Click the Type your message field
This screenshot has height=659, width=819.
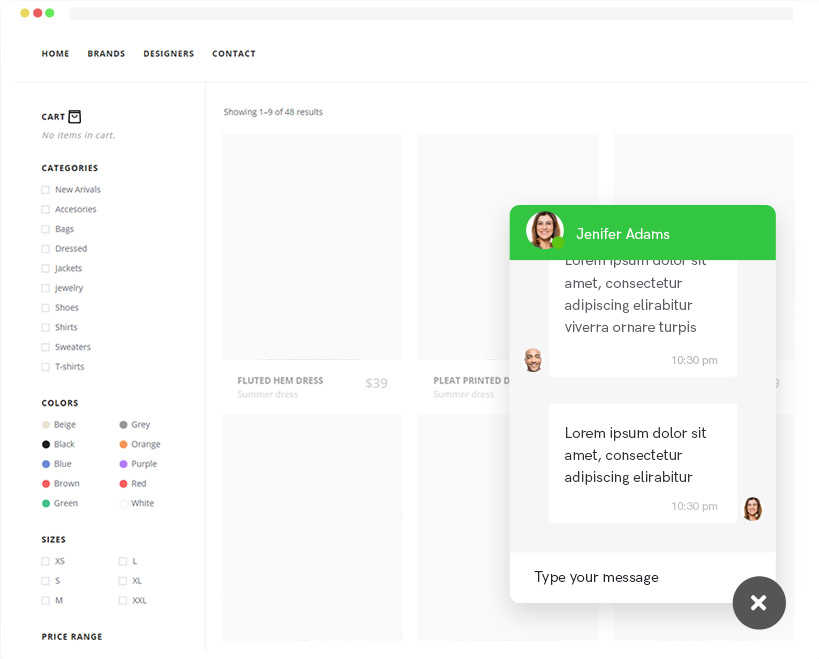coord(620,577)
